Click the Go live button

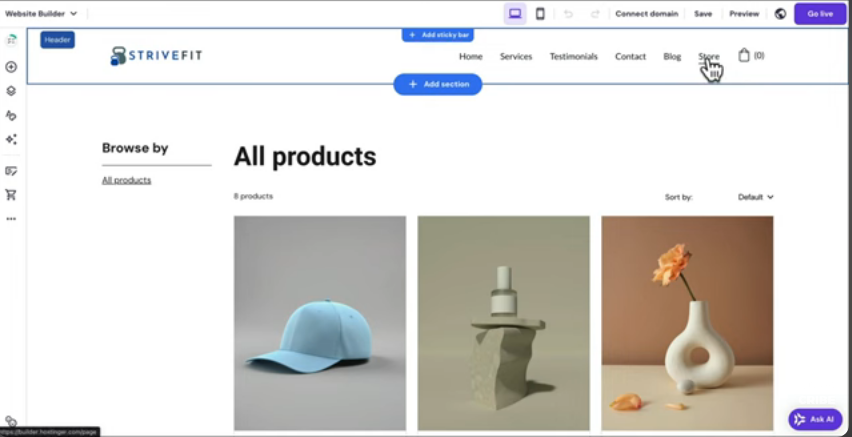[820, 14]
